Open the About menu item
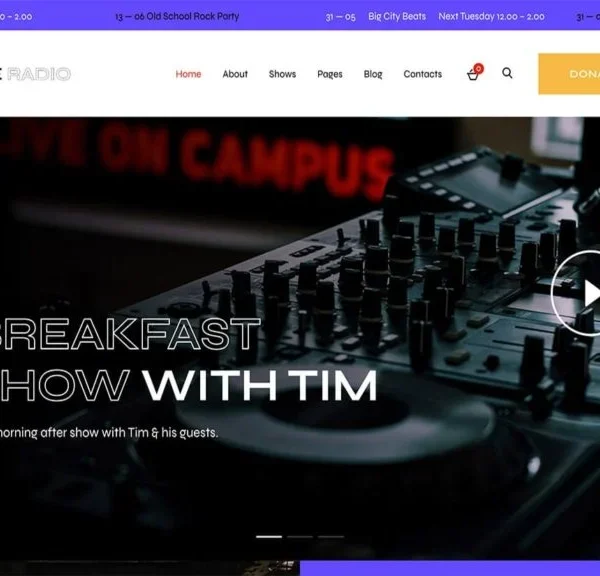 [x=235, y=74]
